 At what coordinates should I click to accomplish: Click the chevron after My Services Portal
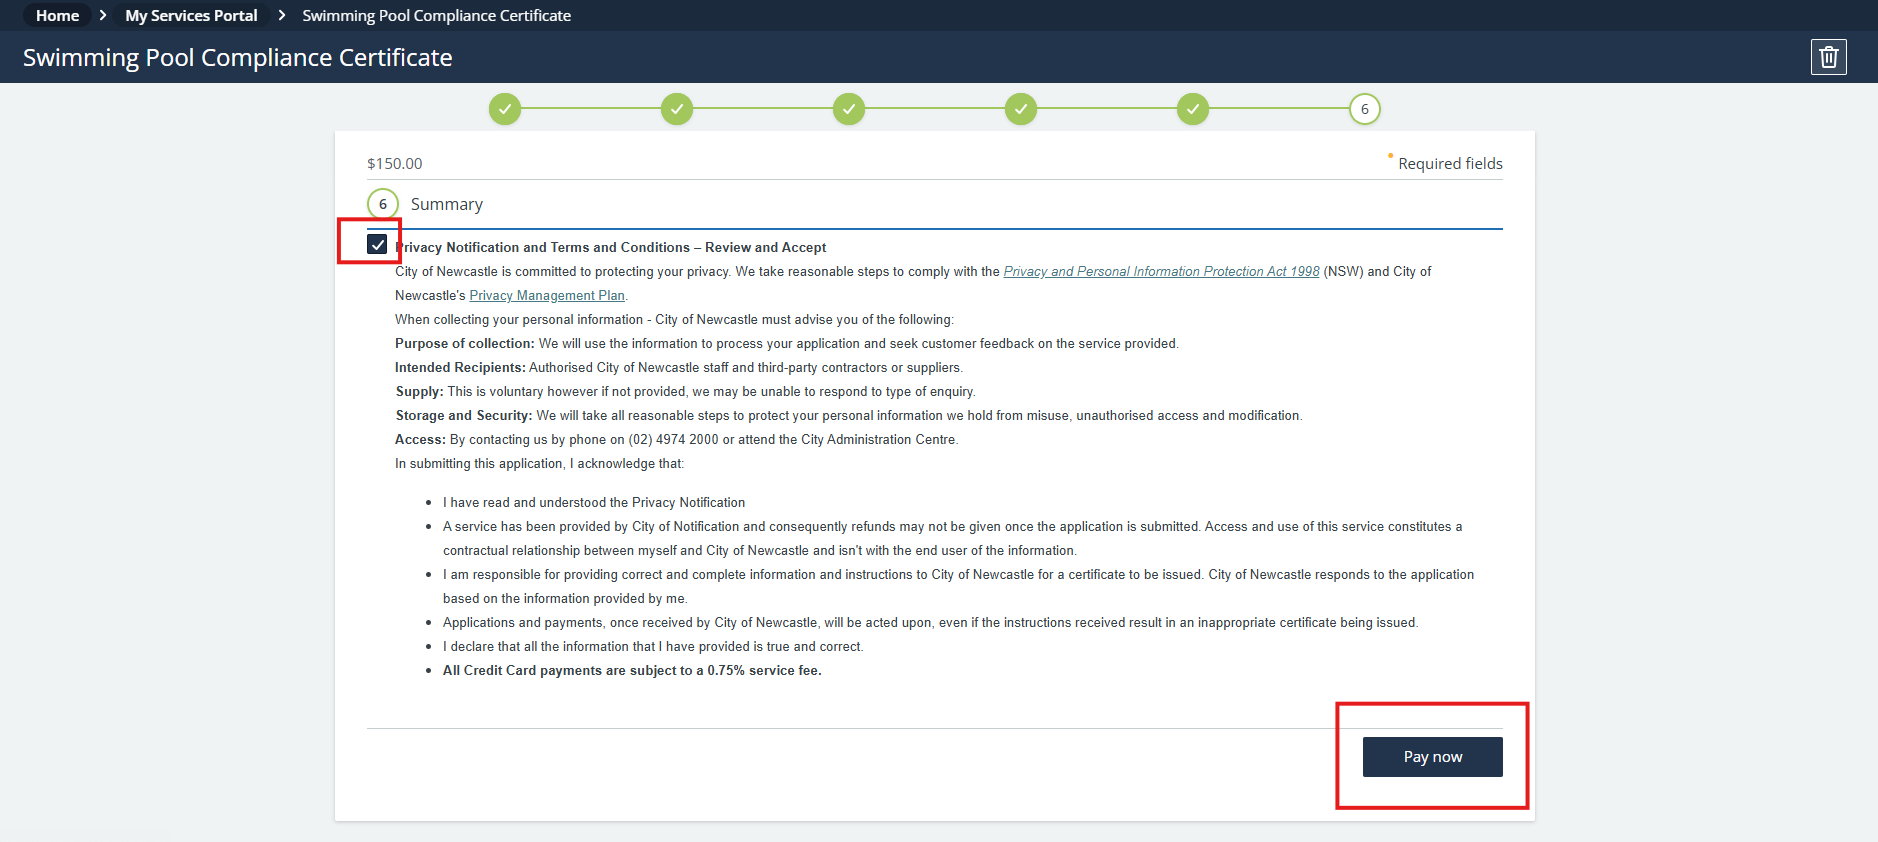point(281,16)
